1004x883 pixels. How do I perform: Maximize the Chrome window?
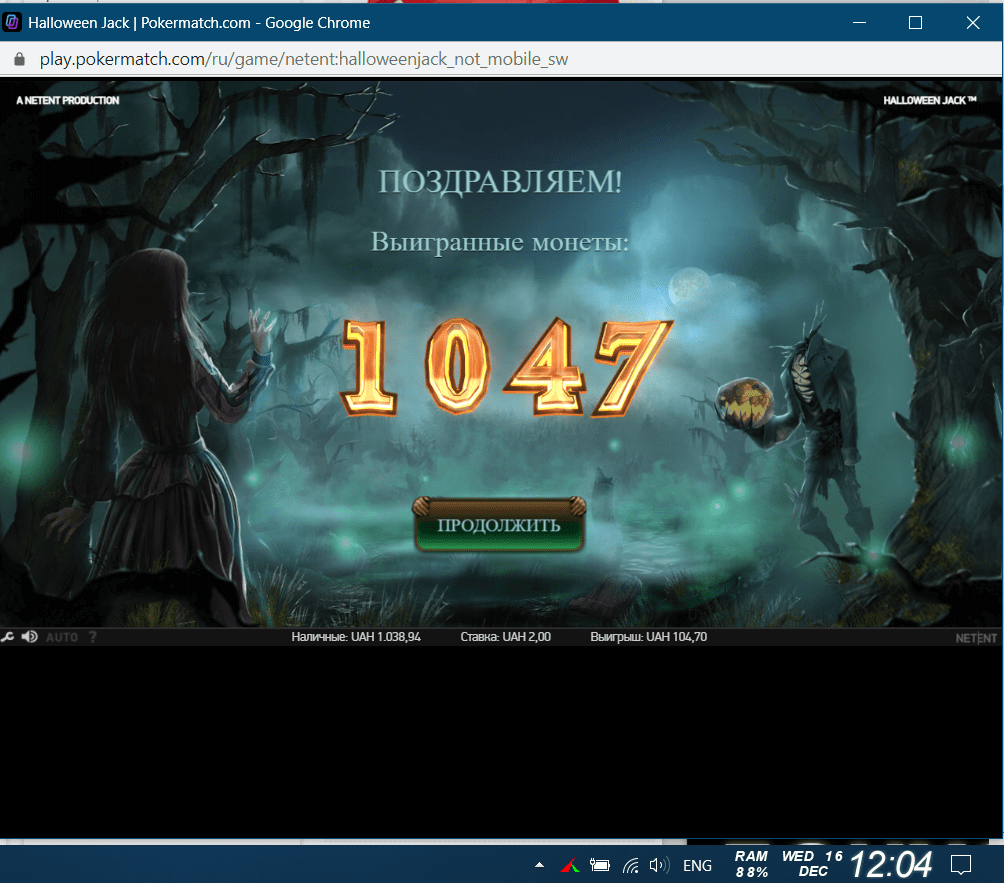pyautogui.click(x=916, y=23)
